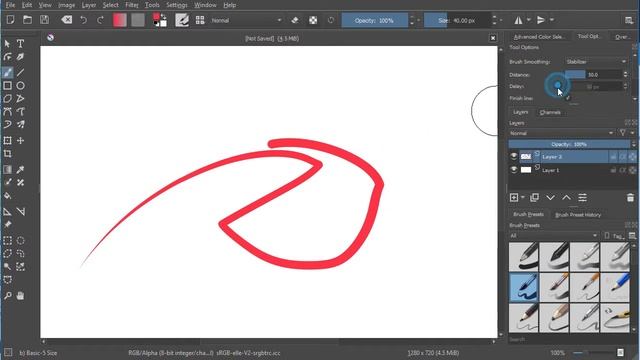The width and height of the screenshot is (640, 360).
Task: Open the blending mode Normal dropdown in toolbar
Action: pos(246,20)
